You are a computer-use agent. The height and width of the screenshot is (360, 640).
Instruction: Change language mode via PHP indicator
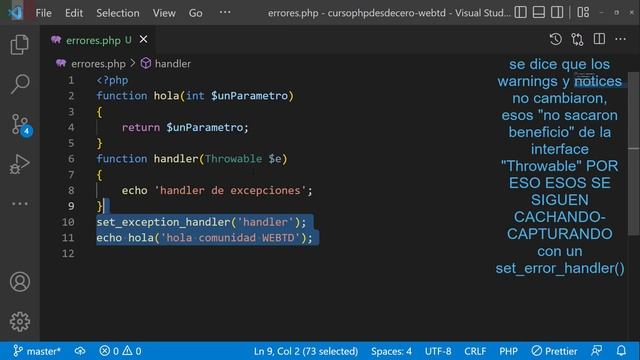[x=508, y=351]
